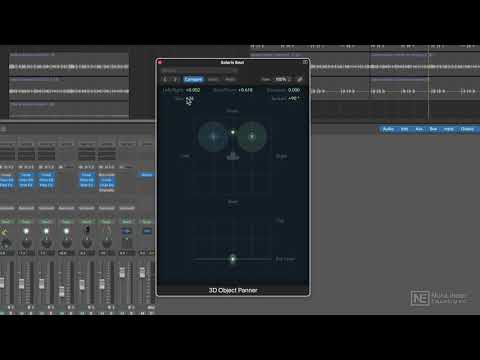Click the Elevation value 0.000
The height and width of the screenshot is (360, 480).
coord(294,90)
